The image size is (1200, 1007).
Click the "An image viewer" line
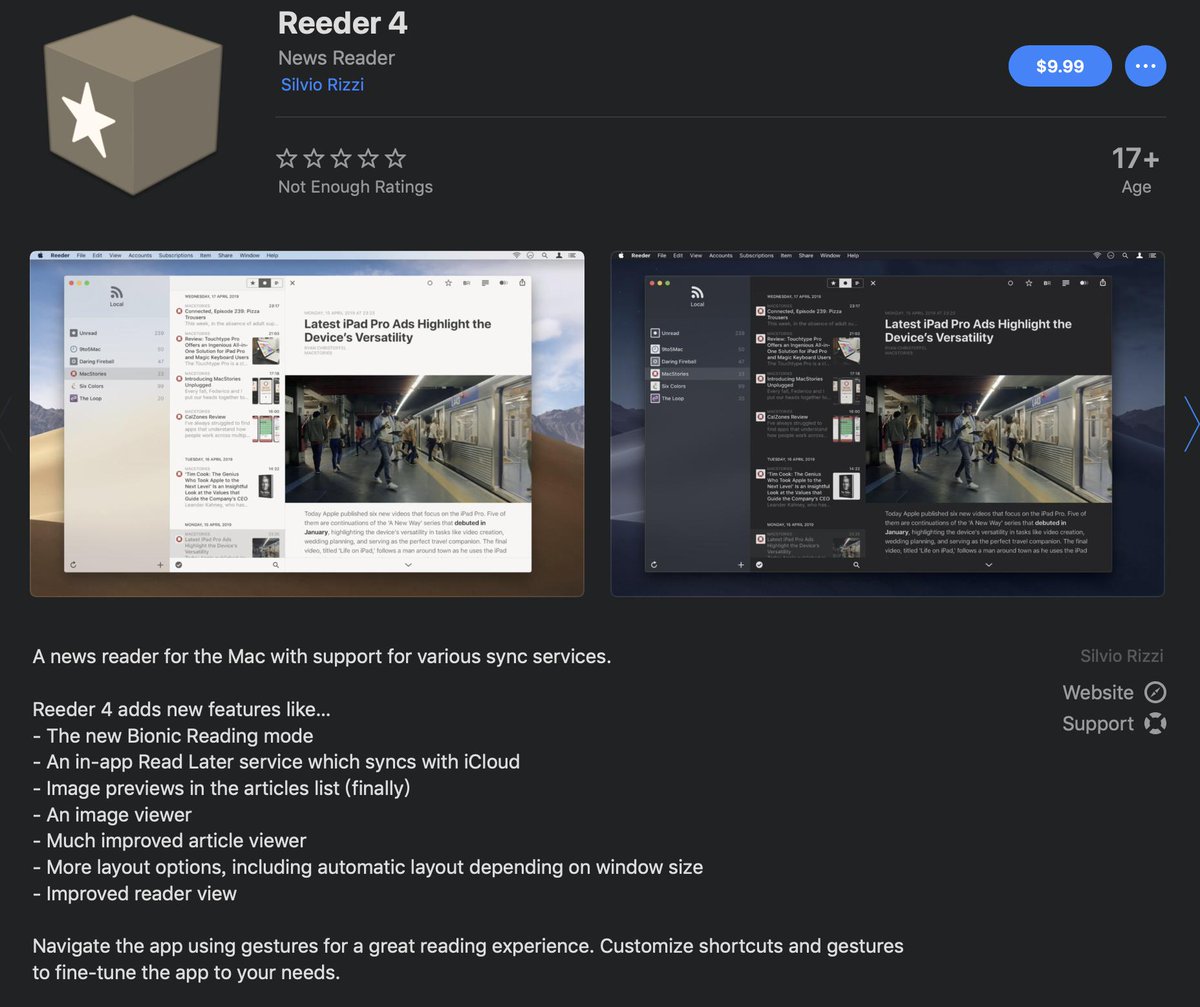112,815
